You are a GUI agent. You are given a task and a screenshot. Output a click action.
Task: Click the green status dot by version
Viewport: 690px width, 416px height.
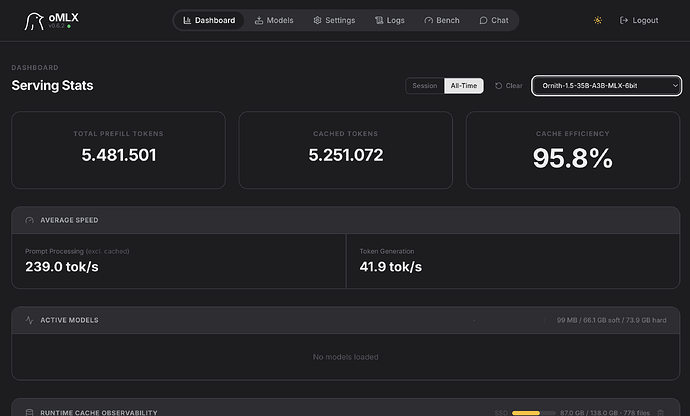(69, 26)
